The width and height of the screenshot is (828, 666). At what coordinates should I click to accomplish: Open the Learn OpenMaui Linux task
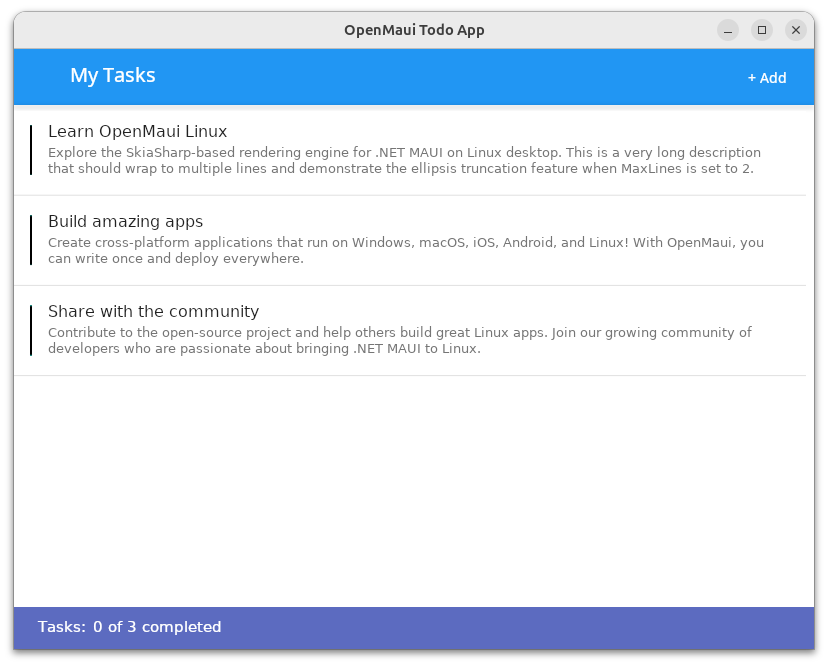click(x=137, y=131)
